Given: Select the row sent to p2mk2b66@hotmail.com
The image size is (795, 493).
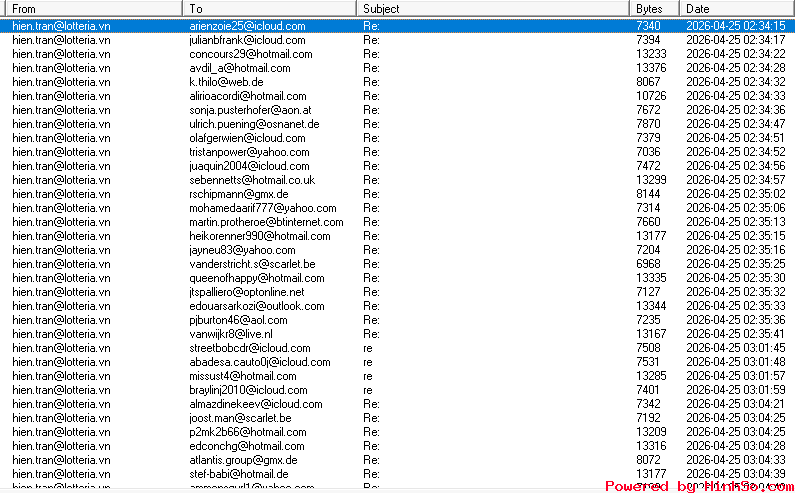Looking at the screenshot, I should (x=398, y=432).
